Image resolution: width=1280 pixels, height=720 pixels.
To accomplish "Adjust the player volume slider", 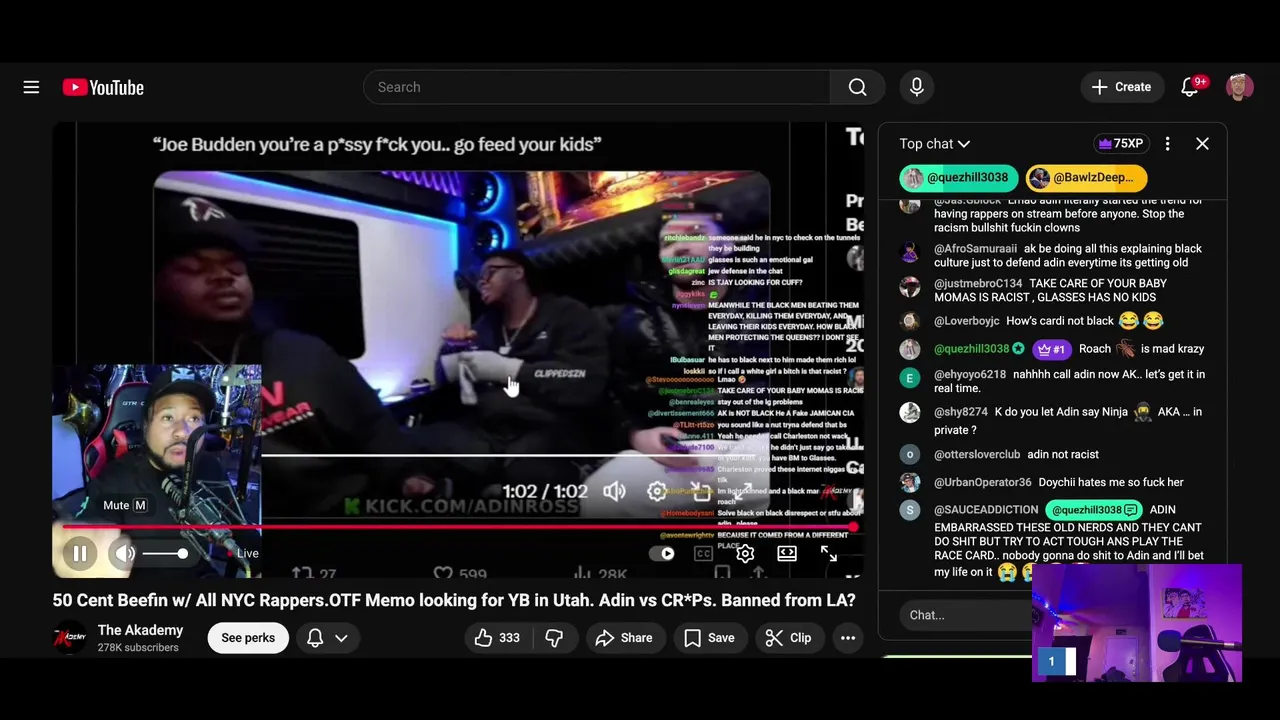I will coord(163,553).
